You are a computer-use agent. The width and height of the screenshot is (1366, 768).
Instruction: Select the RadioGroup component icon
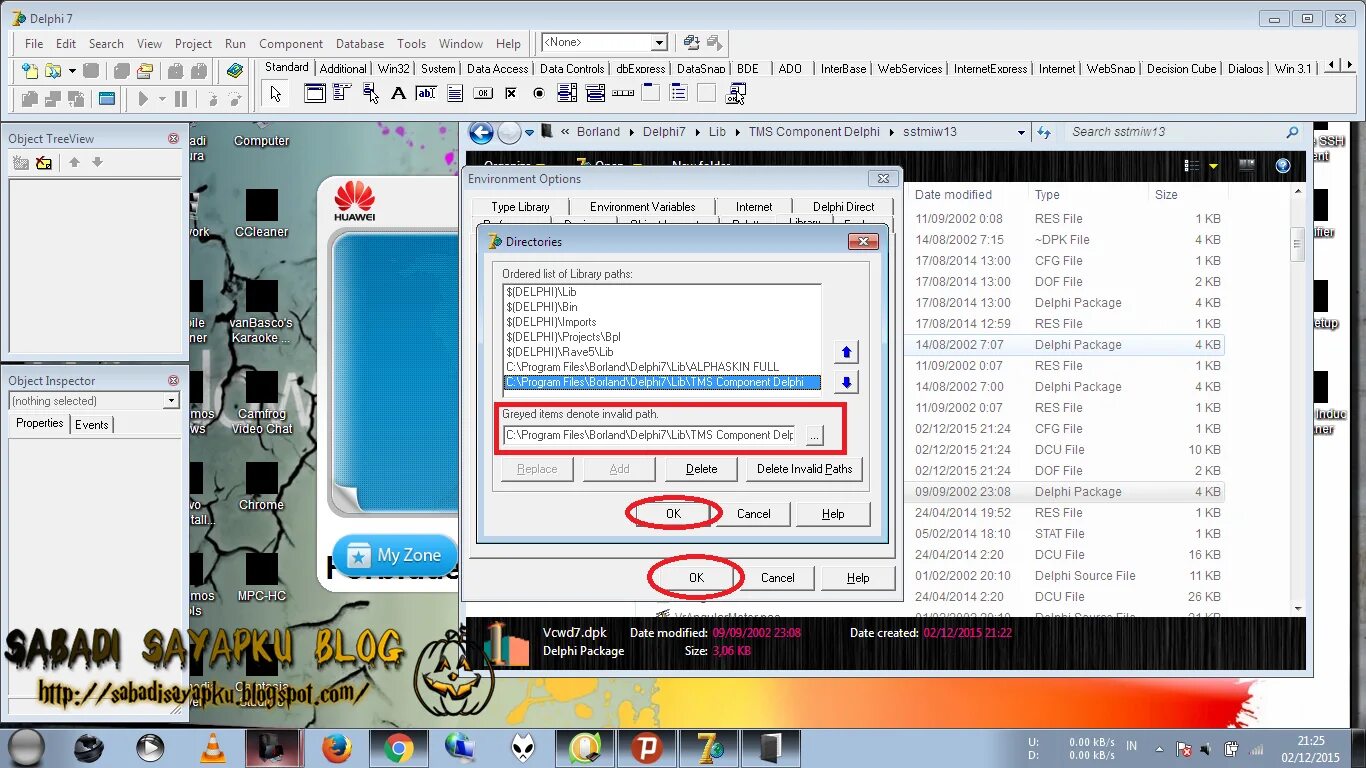tap(679, 93)
